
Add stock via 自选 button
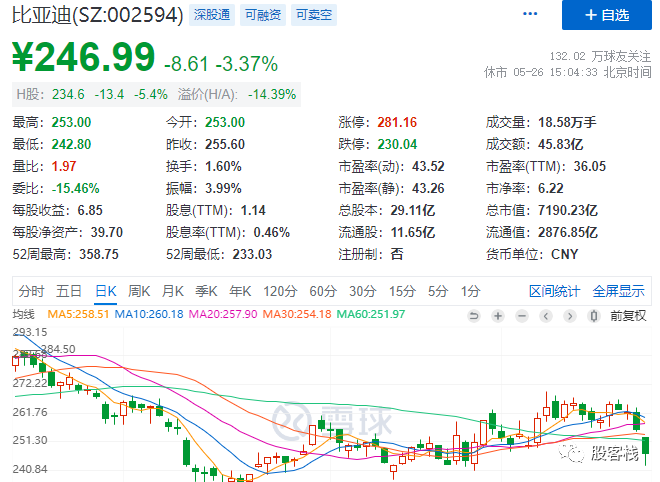[x=607, y=15]
